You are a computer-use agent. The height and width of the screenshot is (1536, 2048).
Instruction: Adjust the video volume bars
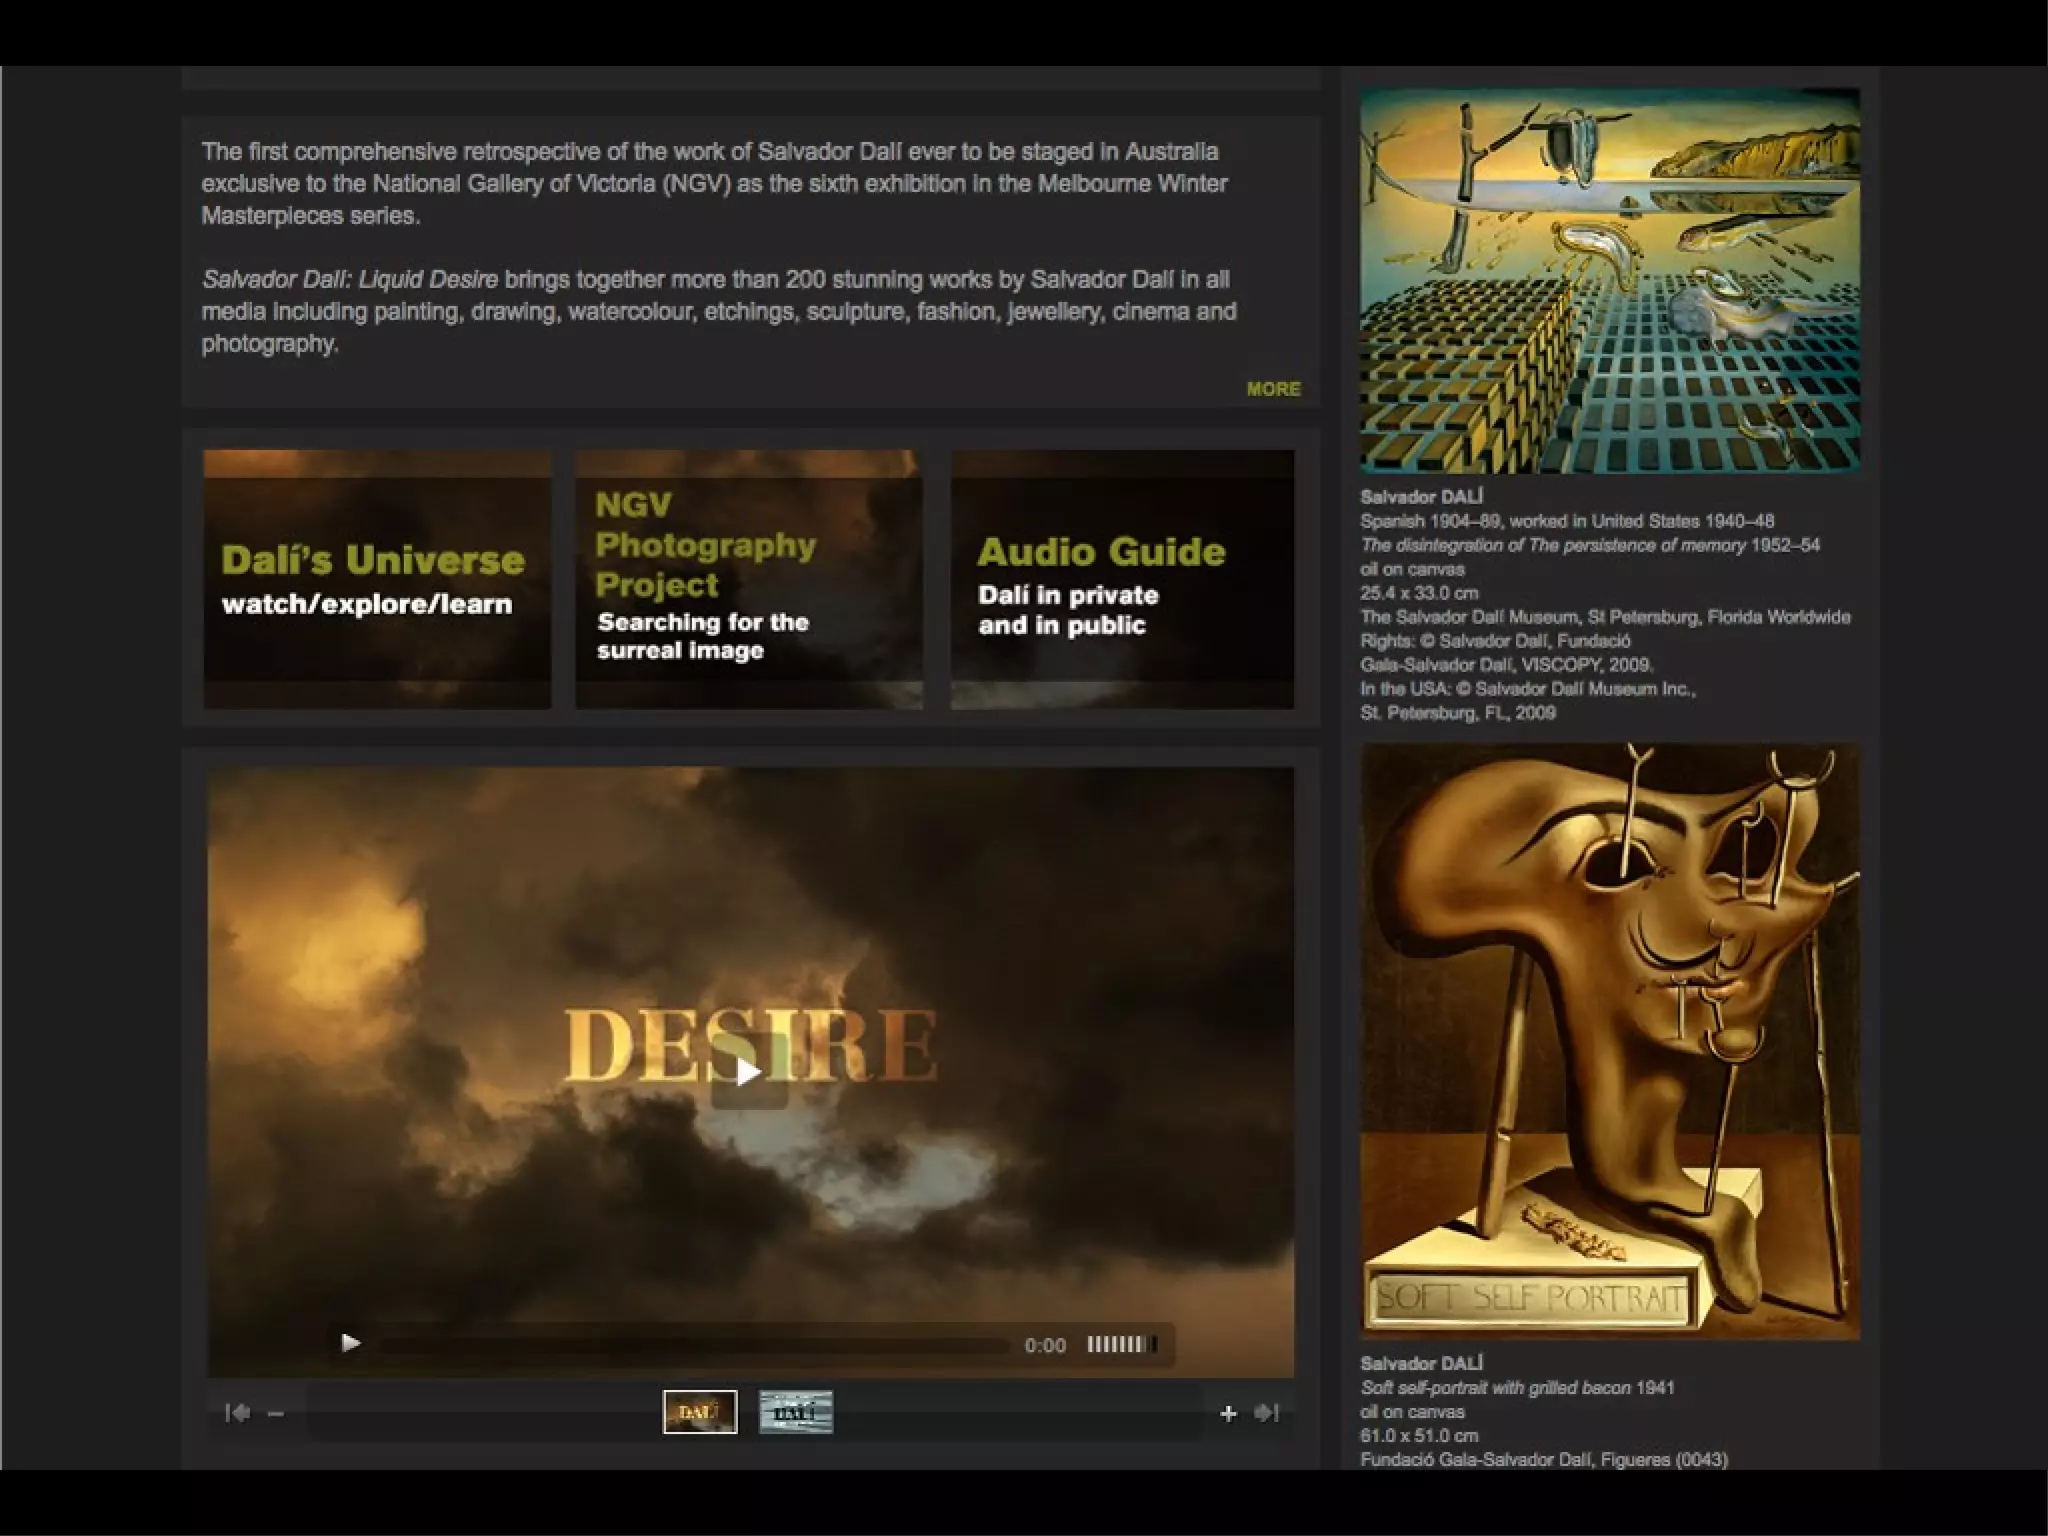[1121, 1345]
